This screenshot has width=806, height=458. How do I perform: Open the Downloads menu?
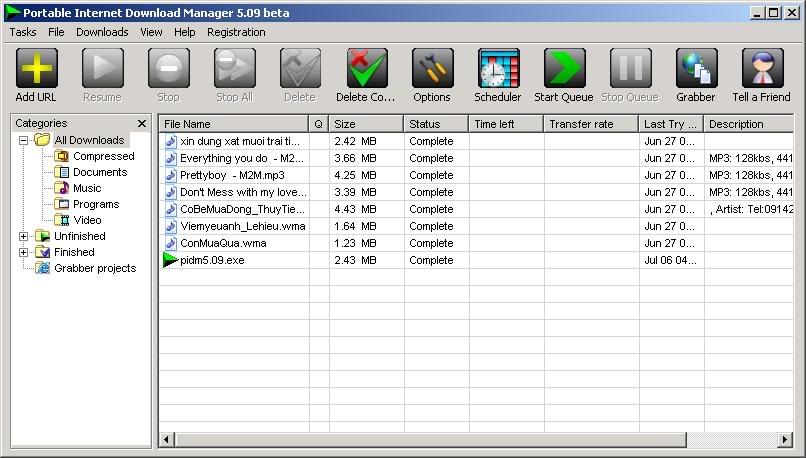pyautogui.click(x=102, y=32)
